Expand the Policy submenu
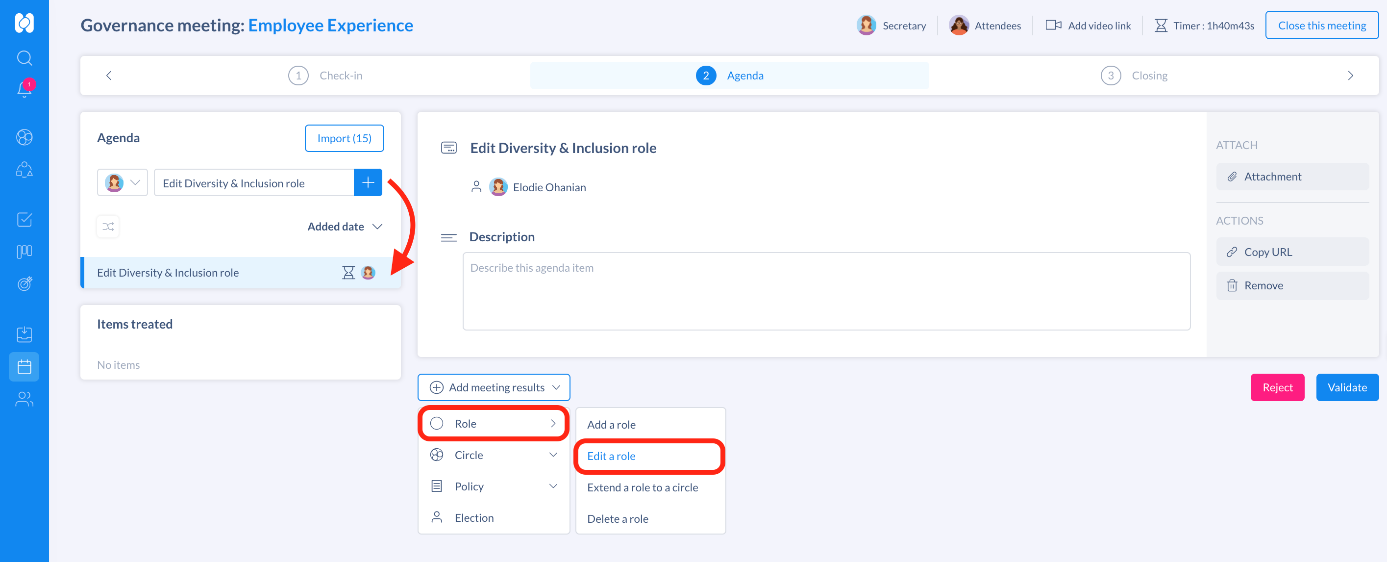The image size is (1387, 562). click(x=494, y=487)
